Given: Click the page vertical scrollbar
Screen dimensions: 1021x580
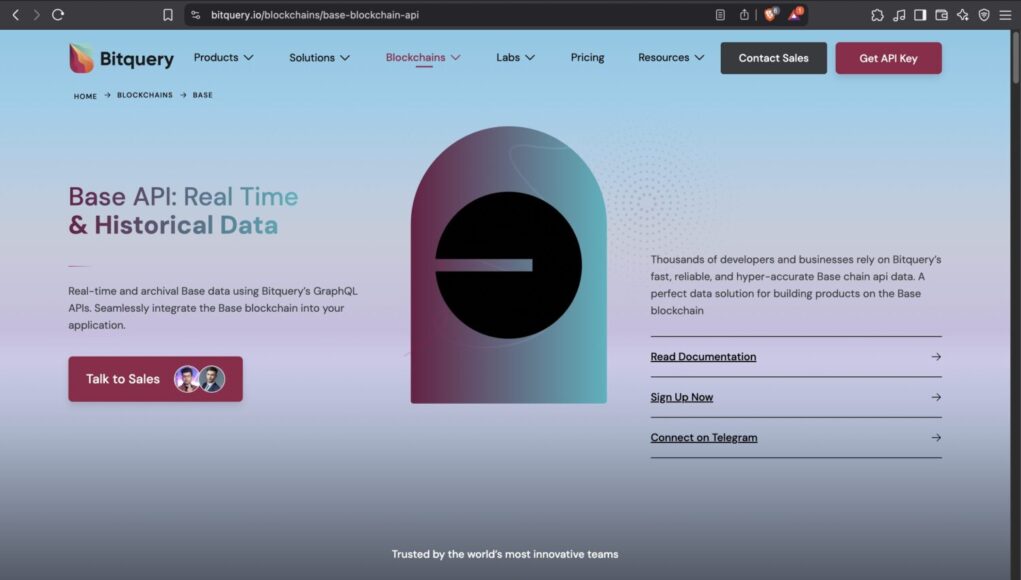Looking at the screenshot, I should pyautogui.click(x=1015, y=59).
